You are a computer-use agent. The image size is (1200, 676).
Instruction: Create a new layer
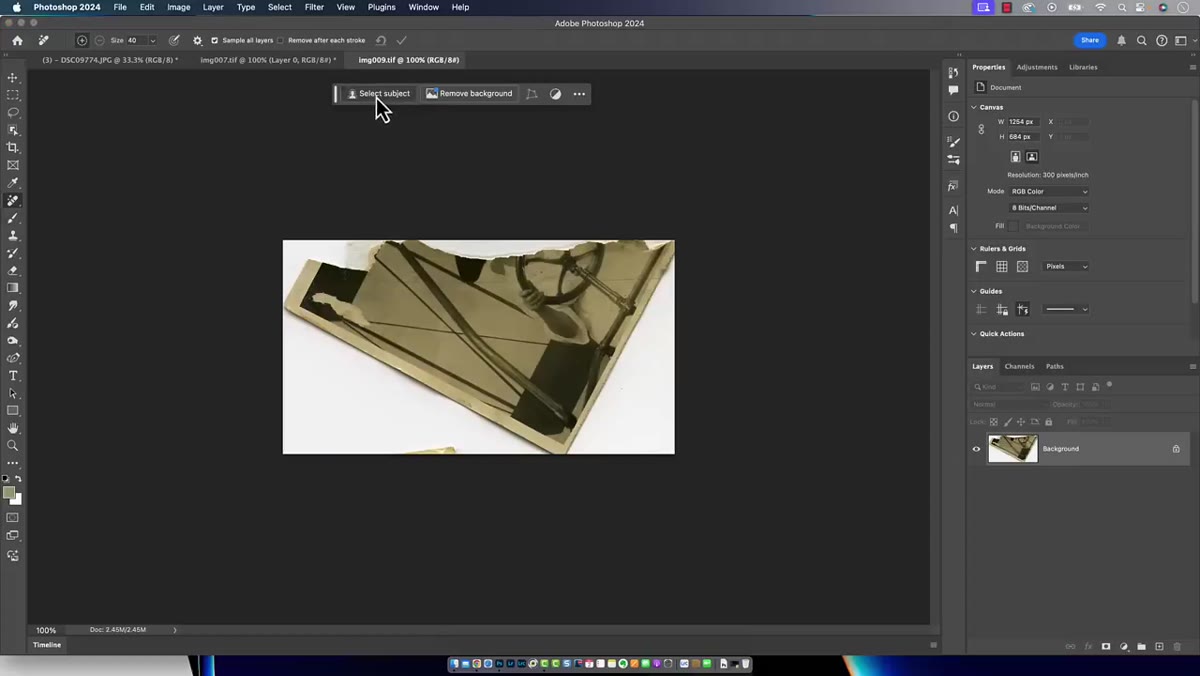pyautogui.click(x=1159, y=647)
